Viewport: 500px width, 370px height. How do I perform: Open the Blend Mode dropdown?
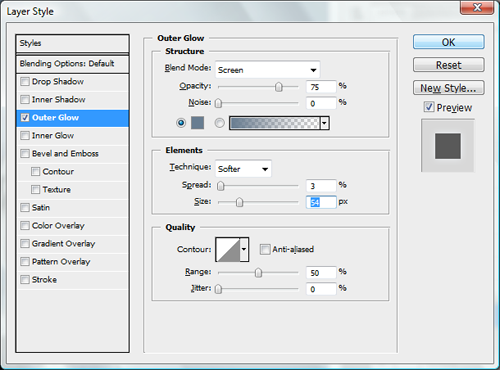(x=268, y=70)
